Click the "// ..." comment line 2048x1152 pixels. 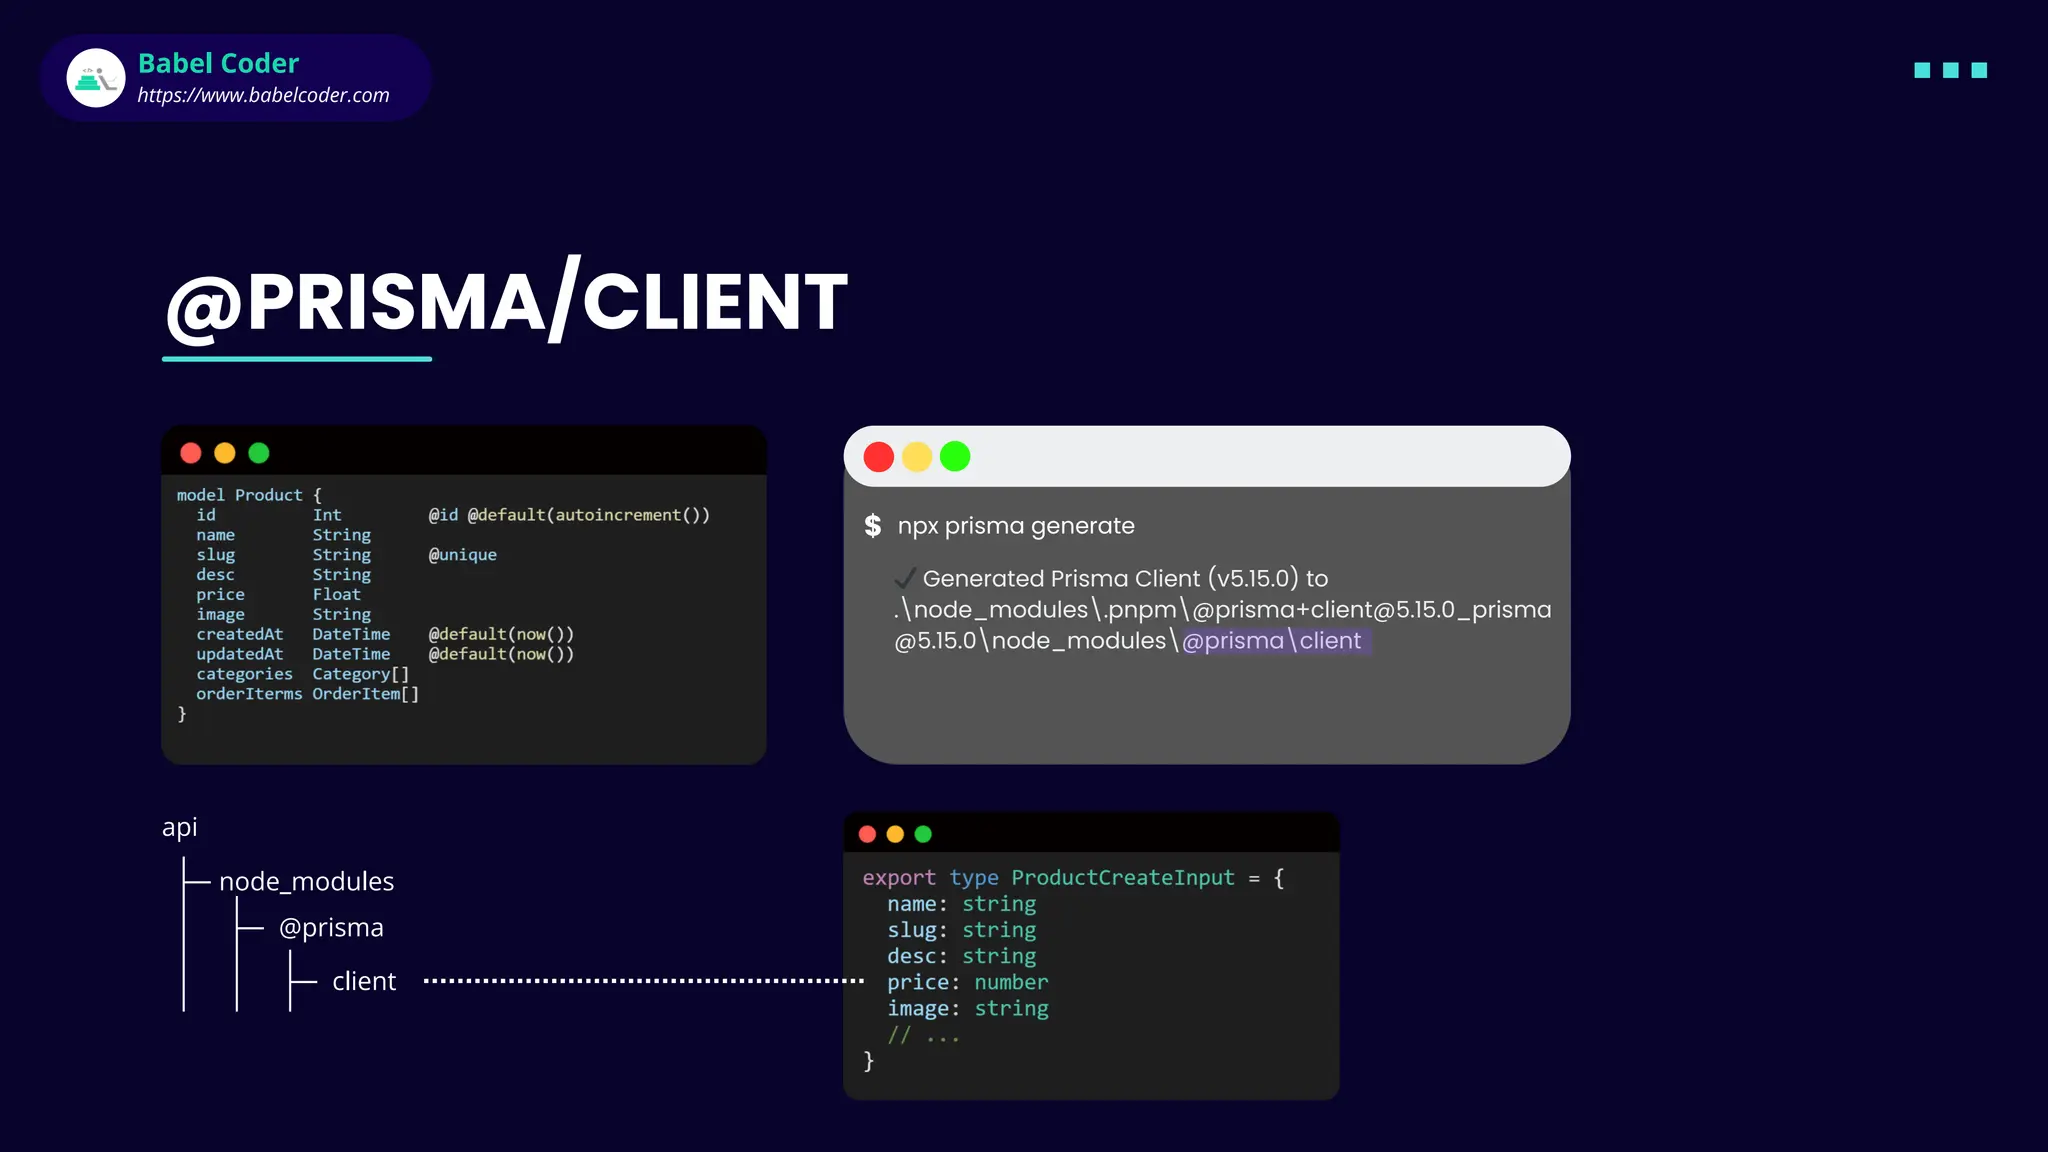924,1035
